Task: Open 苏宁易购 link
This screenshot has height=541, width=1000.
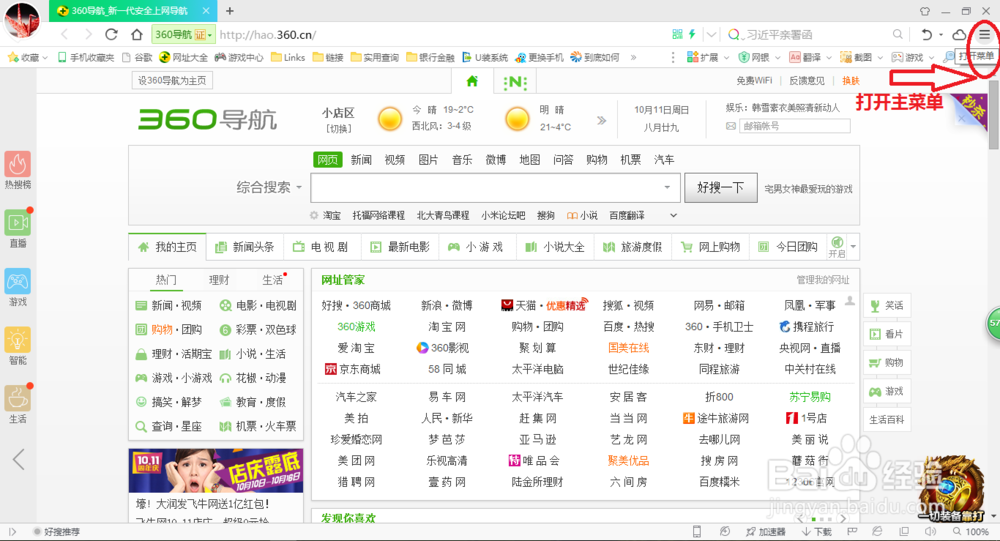Action: (x=810, y=397)
